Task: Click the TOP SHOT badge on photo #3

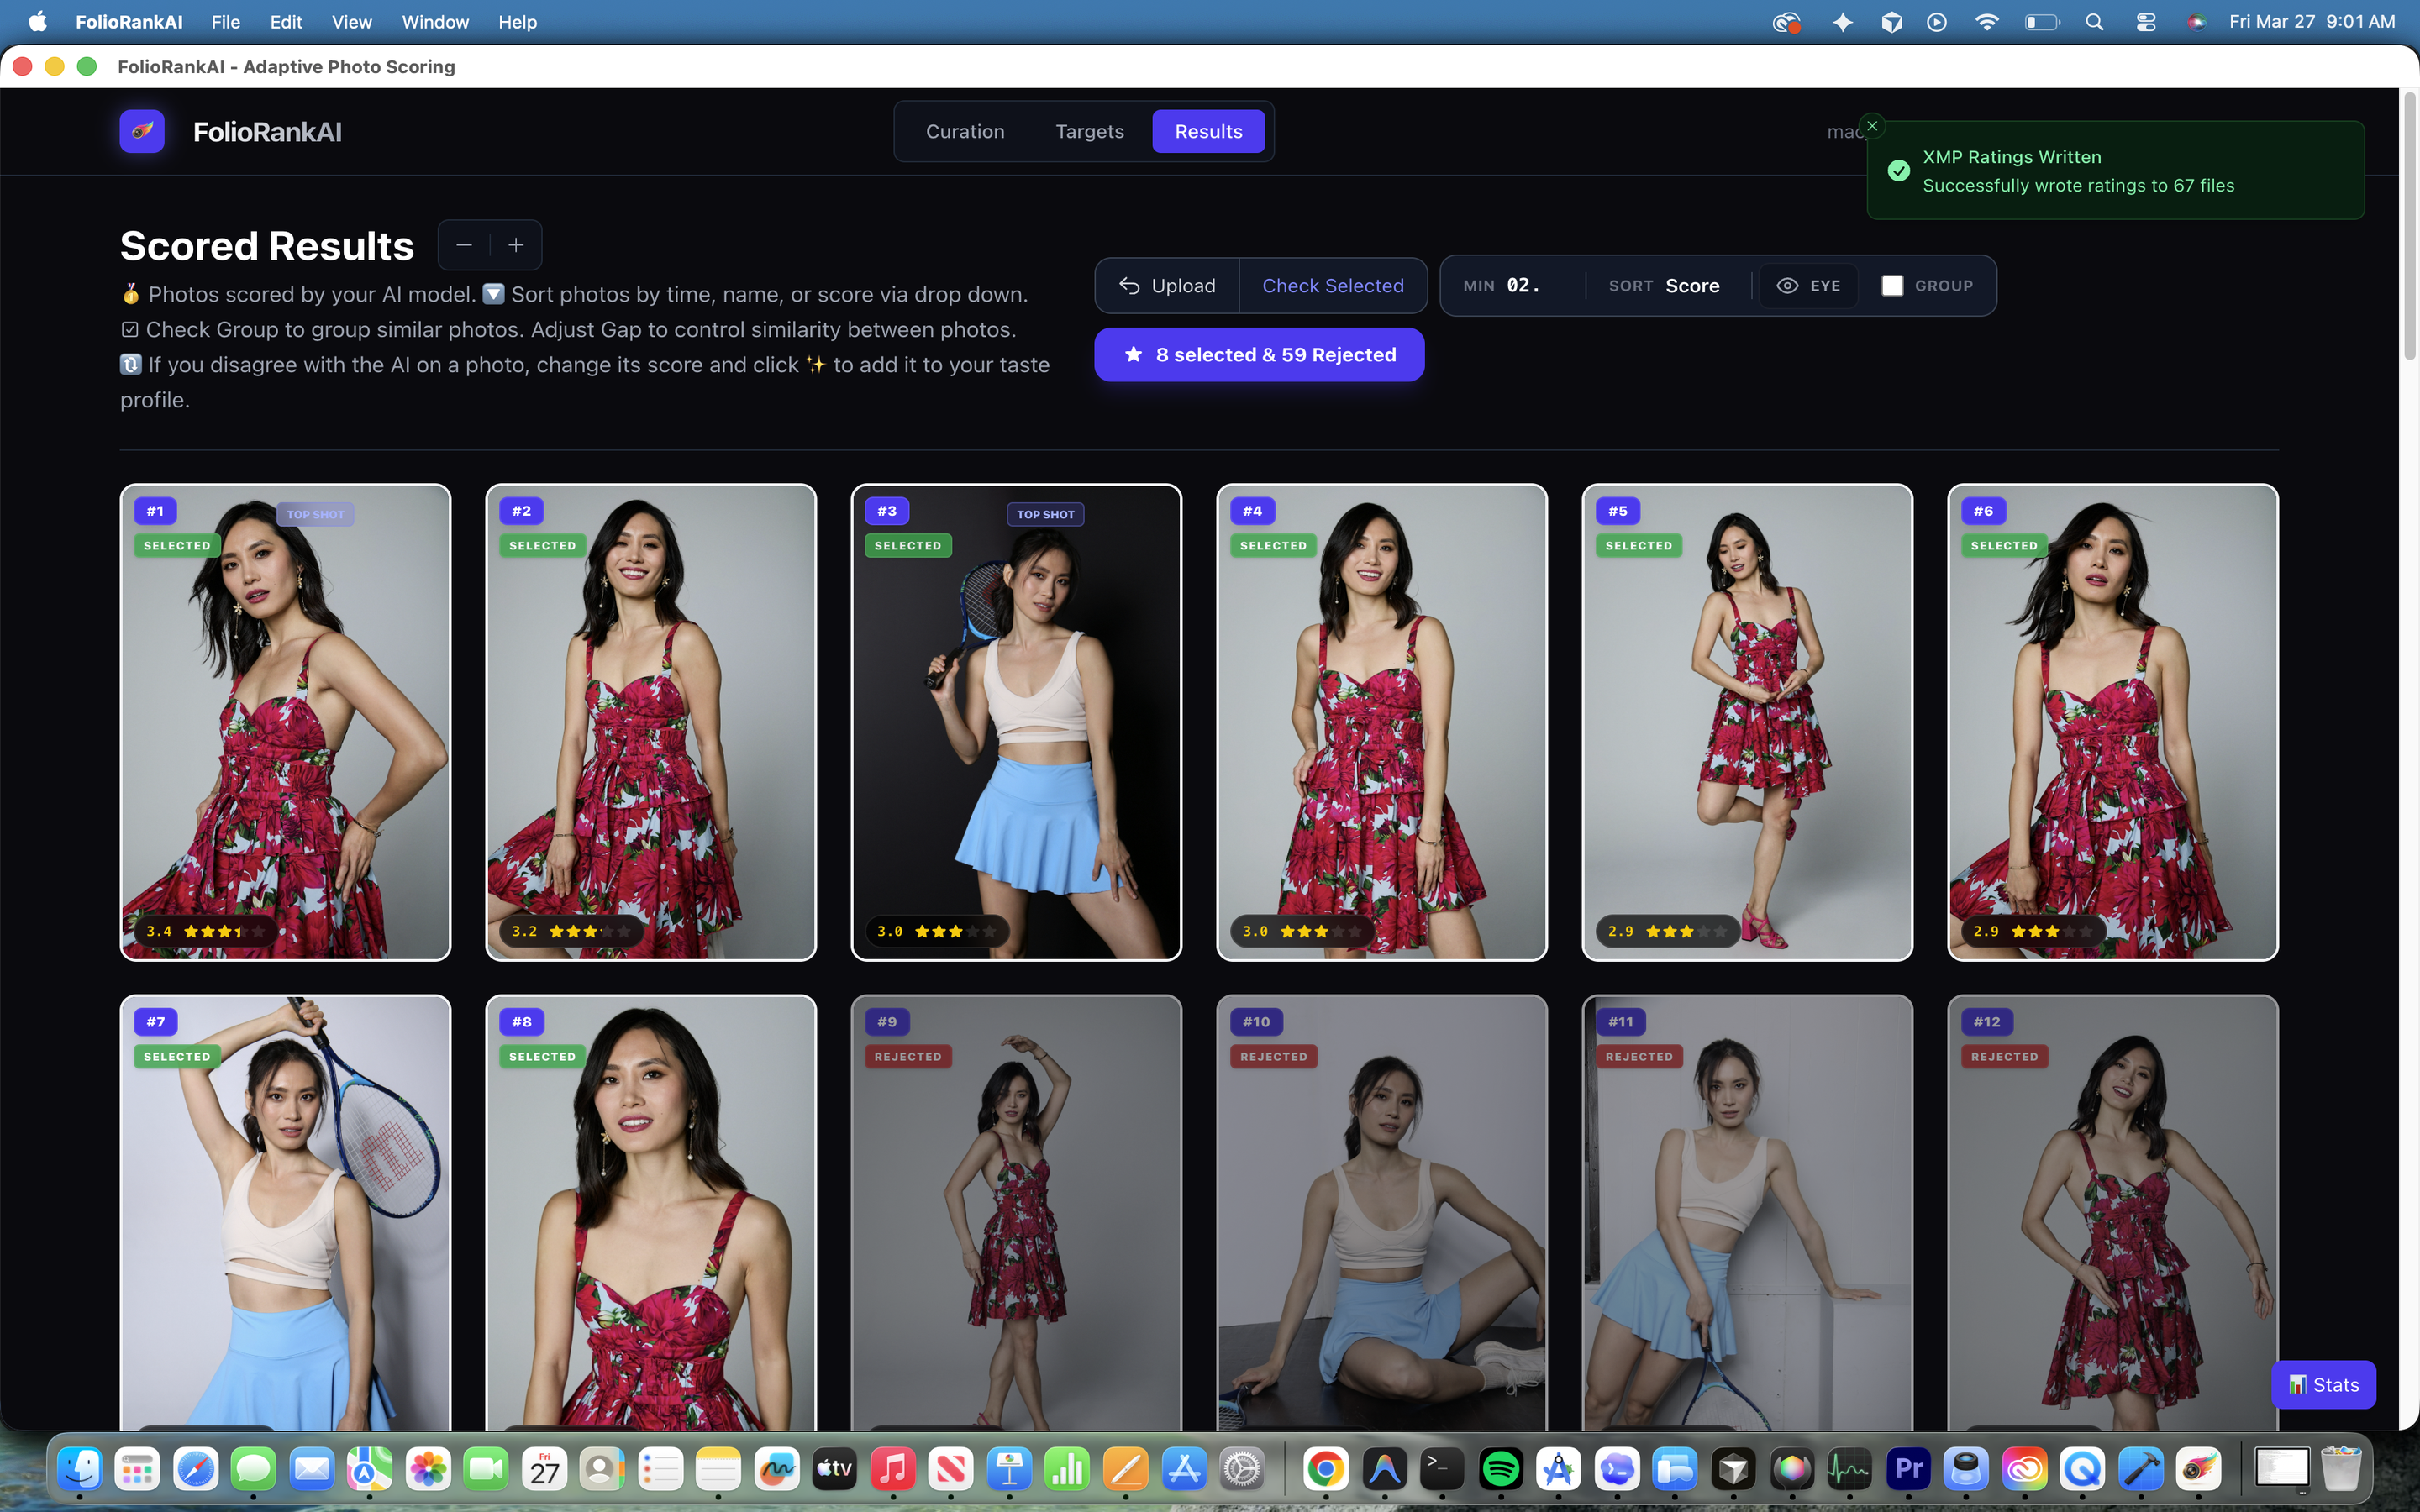Action: 1045,514
